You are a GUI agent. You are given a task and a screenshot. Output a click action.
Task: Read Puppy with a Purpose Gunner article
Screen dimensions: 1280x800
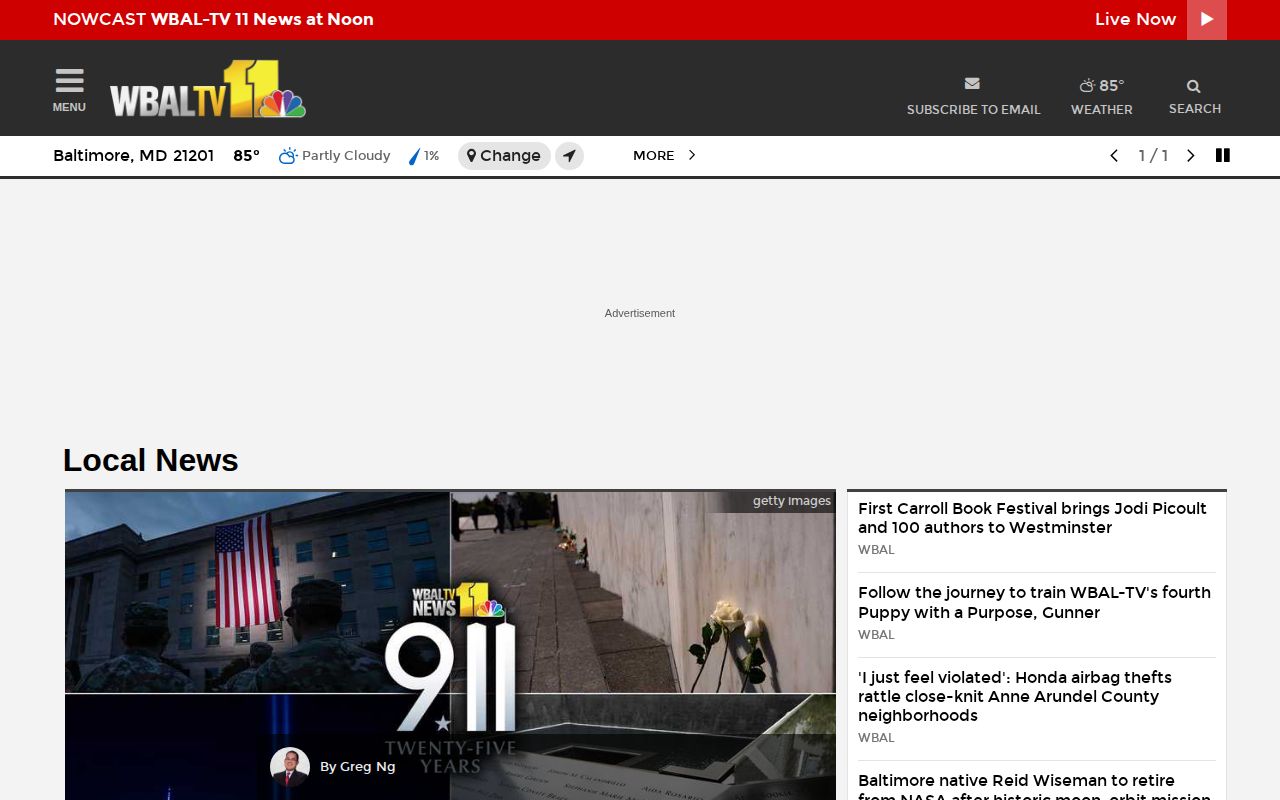(x=1034, y=602)
